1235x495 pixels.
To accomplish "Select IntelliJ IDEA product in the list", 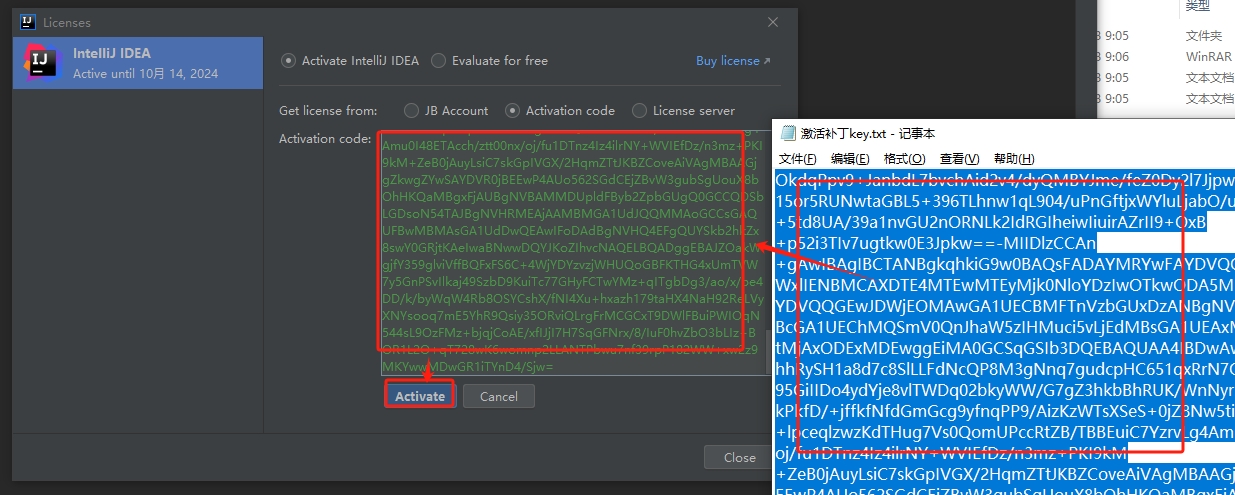I will coord(138,63).
